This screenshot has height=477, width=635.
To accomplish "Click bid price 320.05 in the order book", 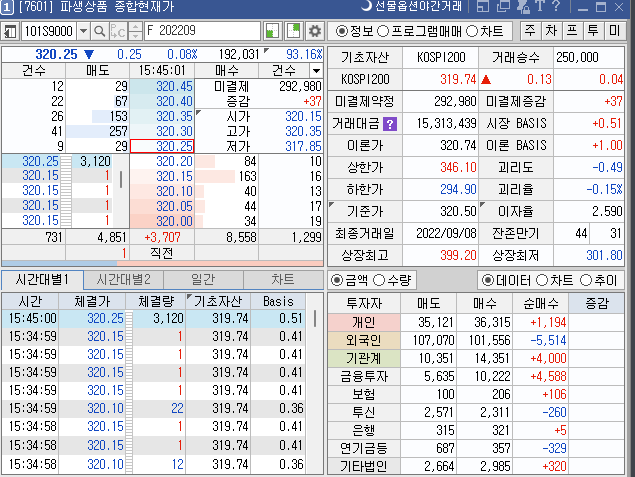I will click(162, 206).
